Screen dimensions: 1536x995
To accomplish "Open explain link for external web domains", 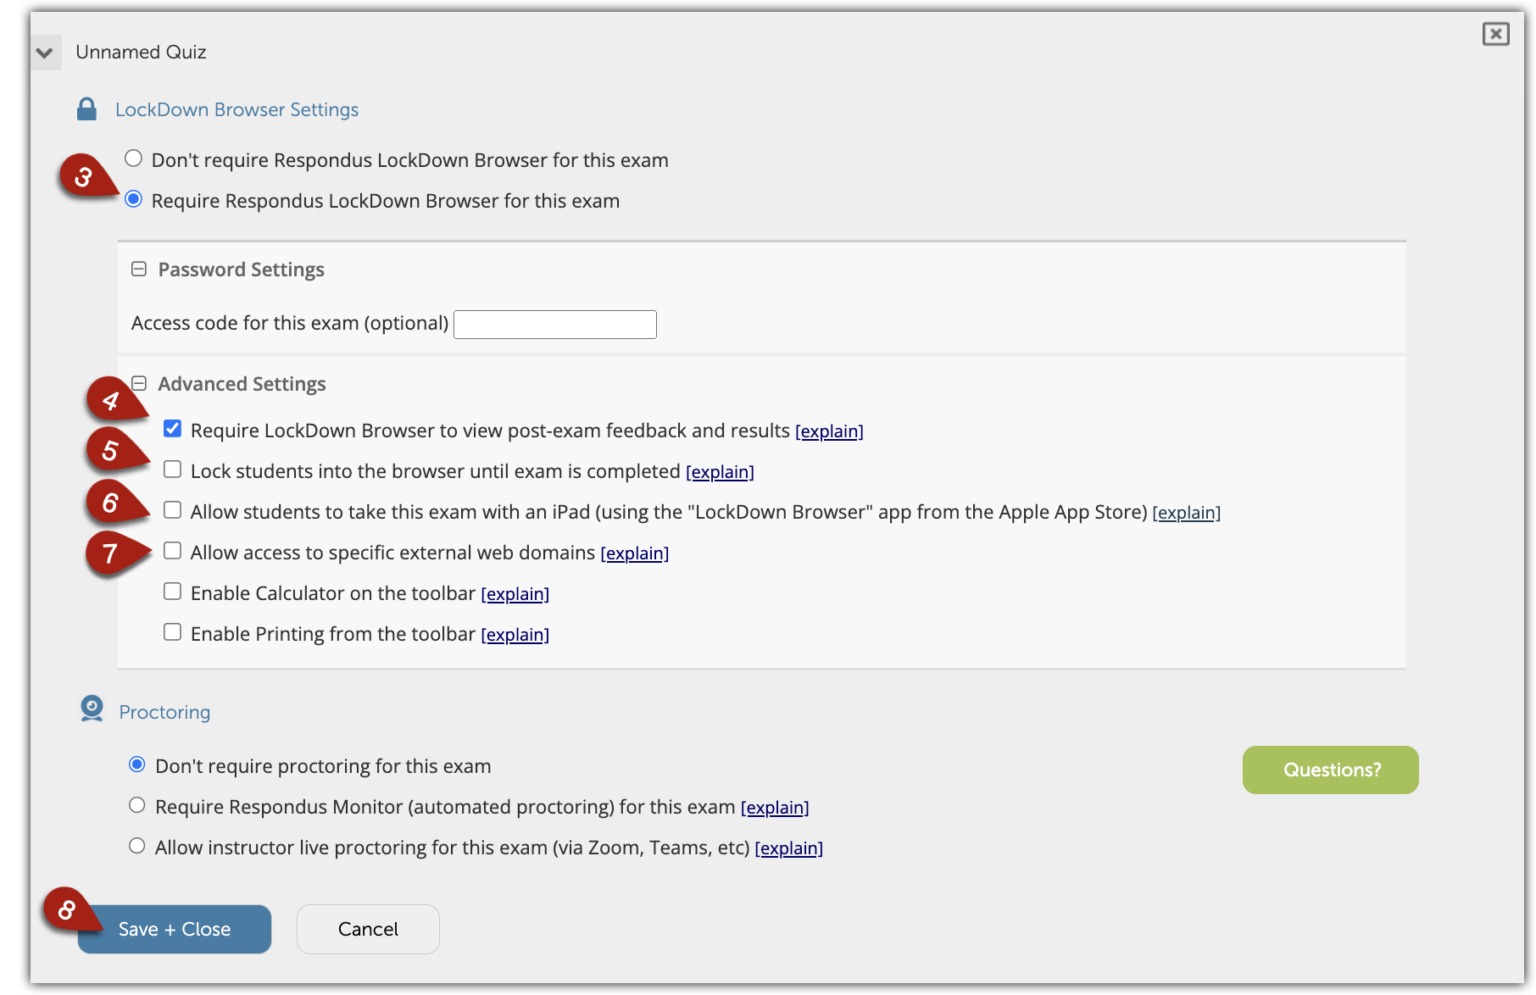I will coord(635,554).
